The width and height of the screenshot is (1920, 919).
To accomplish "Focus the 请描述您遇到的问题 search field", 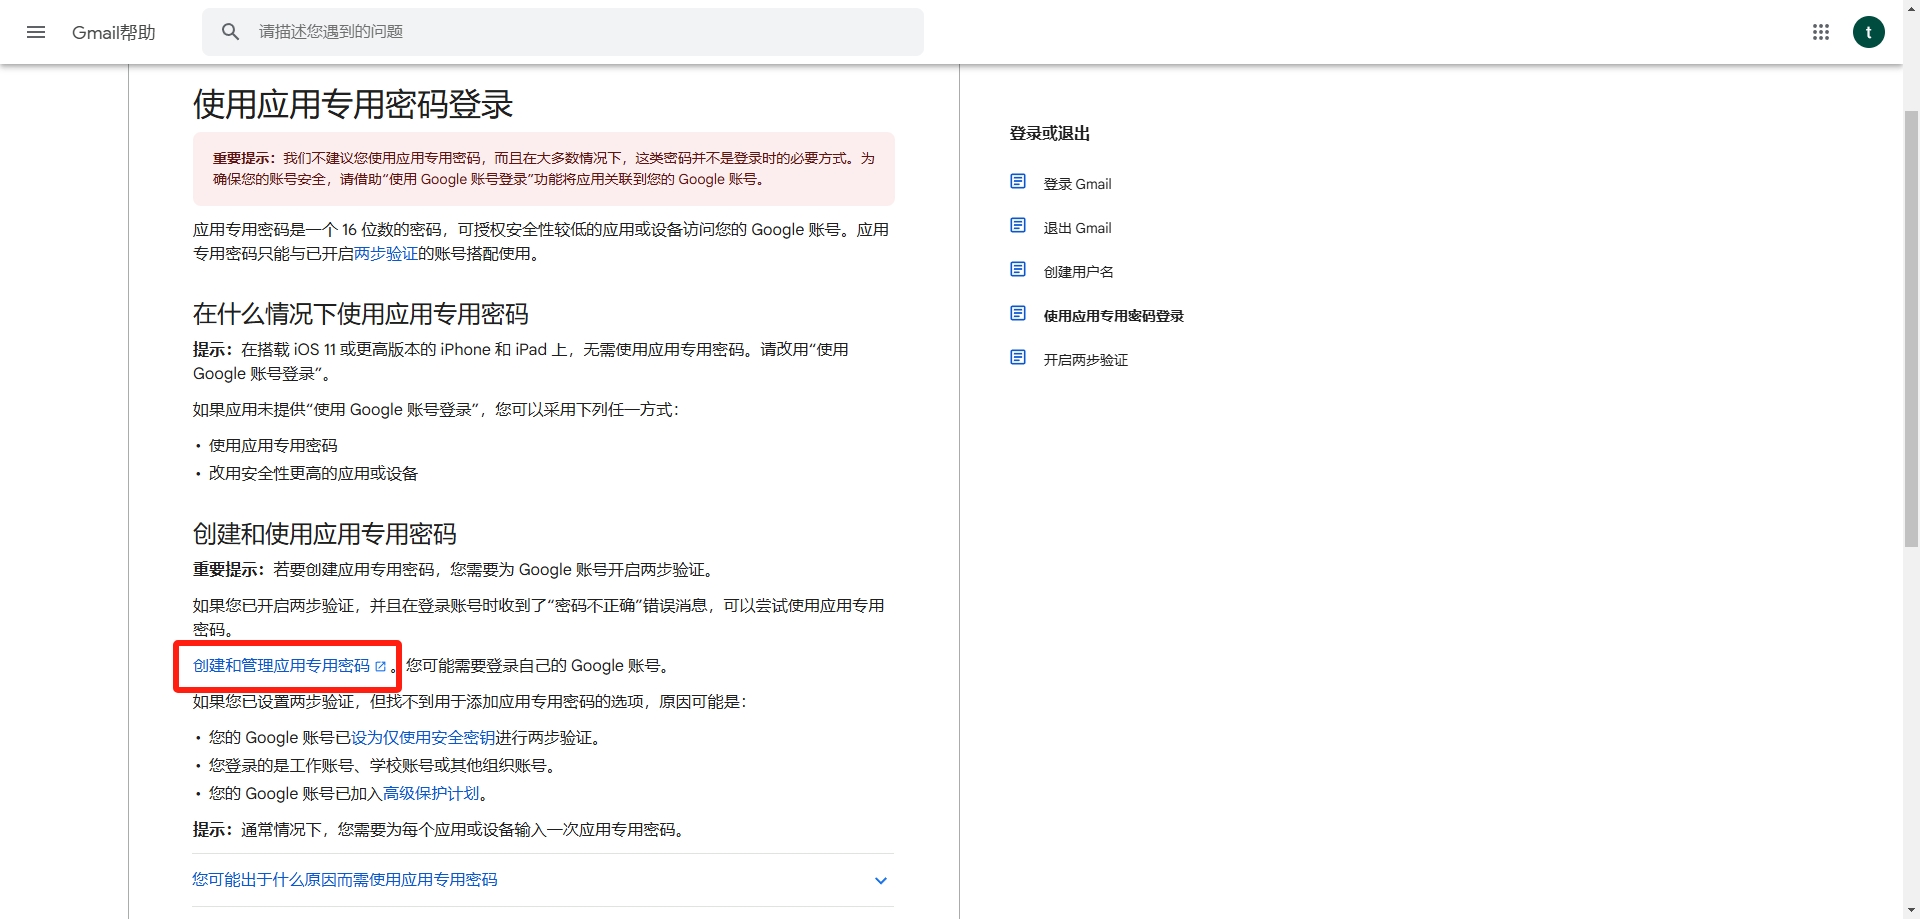I will pos(563,32).
